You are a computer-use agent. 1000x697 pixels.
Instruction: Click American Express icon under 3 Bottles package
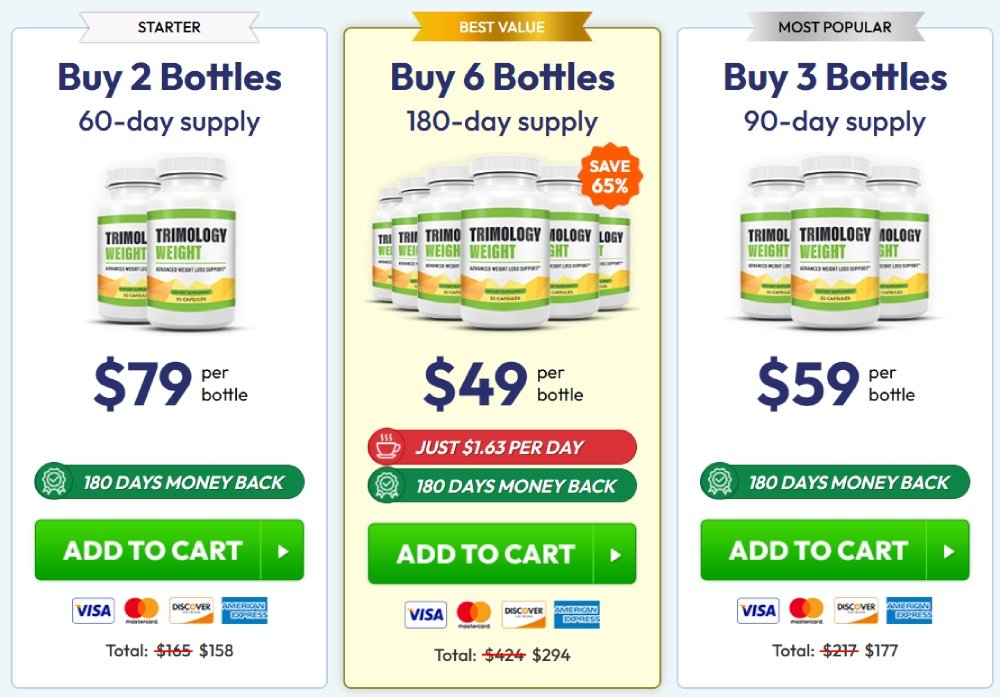pos(908,610)
